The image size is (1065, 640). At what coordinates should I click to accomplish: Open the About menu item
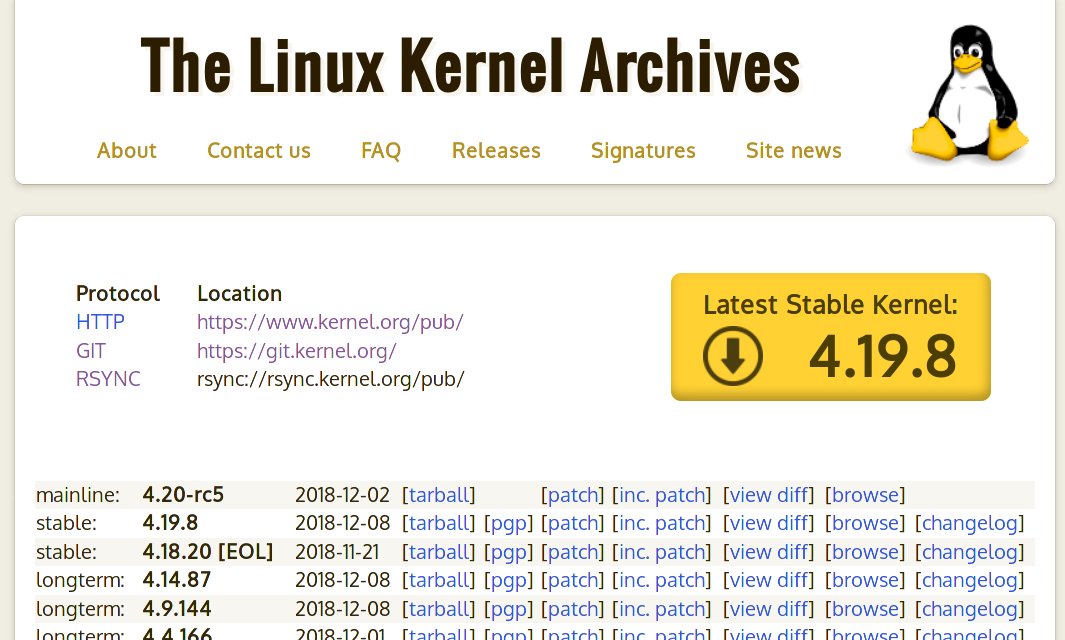126,150
